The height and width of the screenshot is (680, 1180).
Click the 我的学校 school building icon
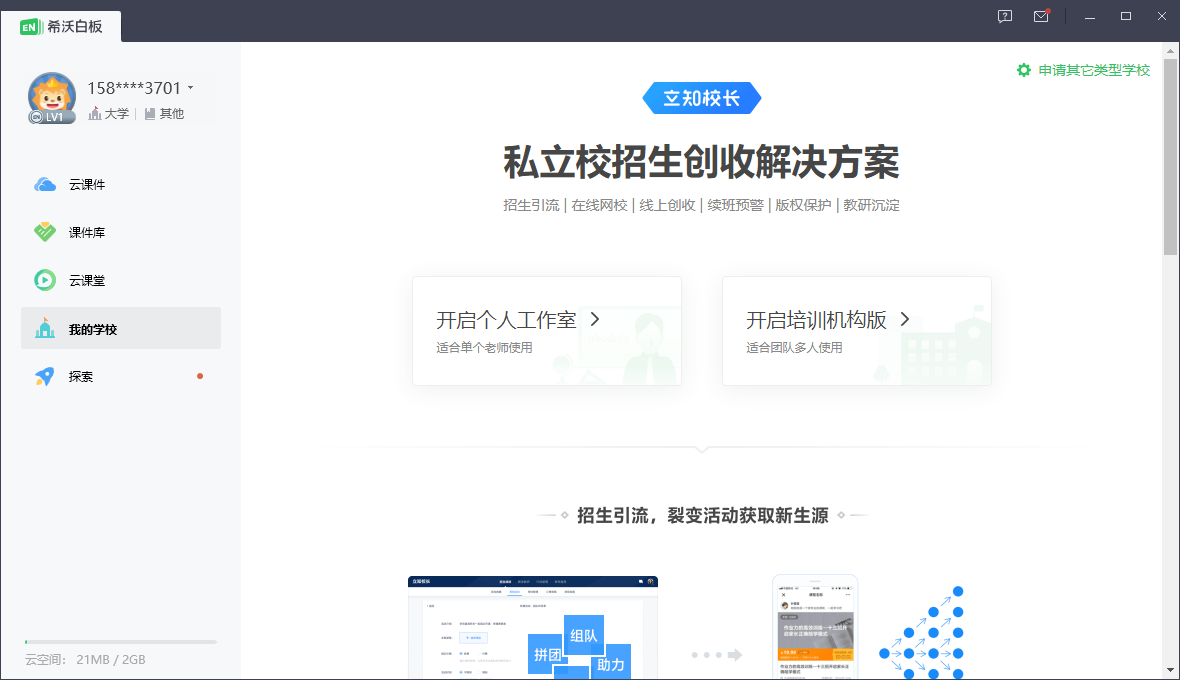click(45, 328)
